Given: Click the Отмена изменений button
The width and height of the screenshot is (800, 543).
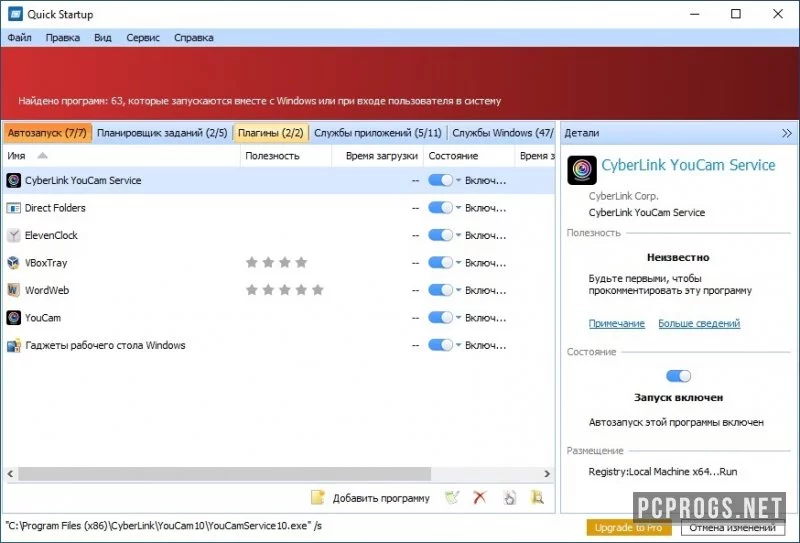Looking at the screenshot, I should click(733, 527).
